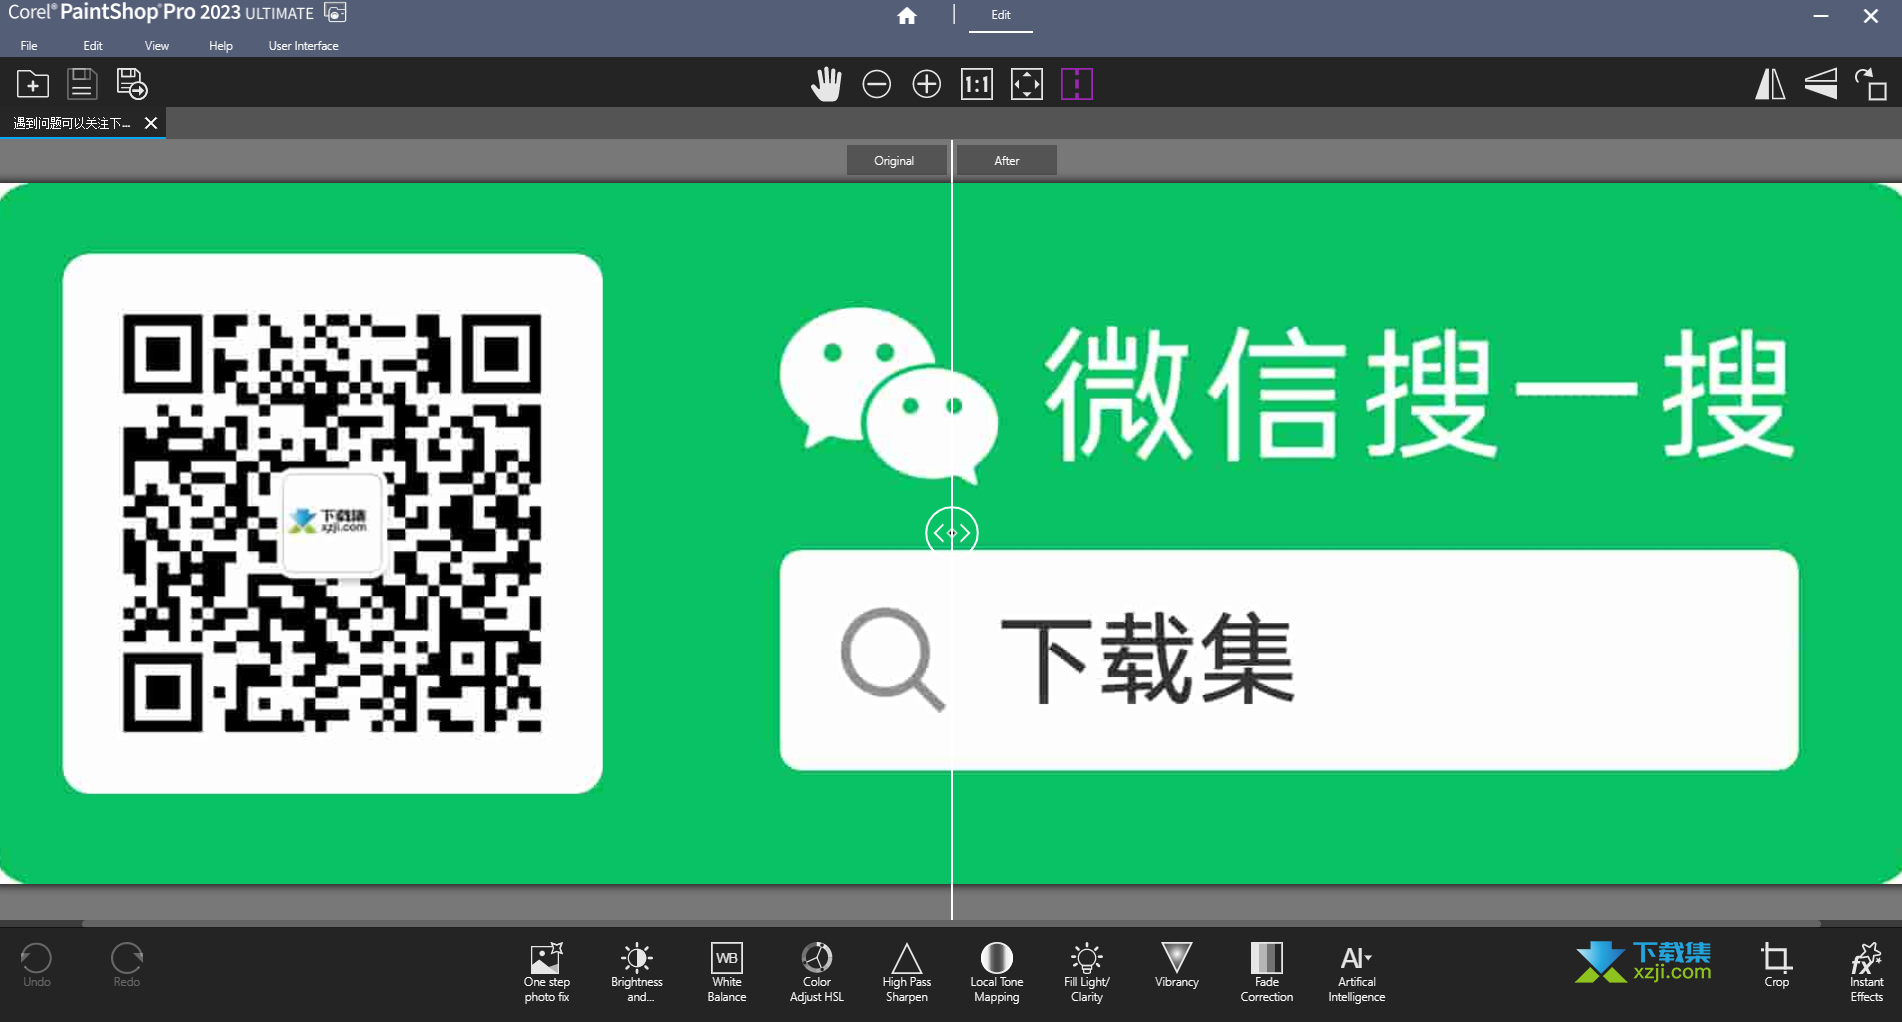The height and width of the screenshot is (1022, 1902).
Task: Flip image vertically icon
Action: click(x=1821, y=84)
